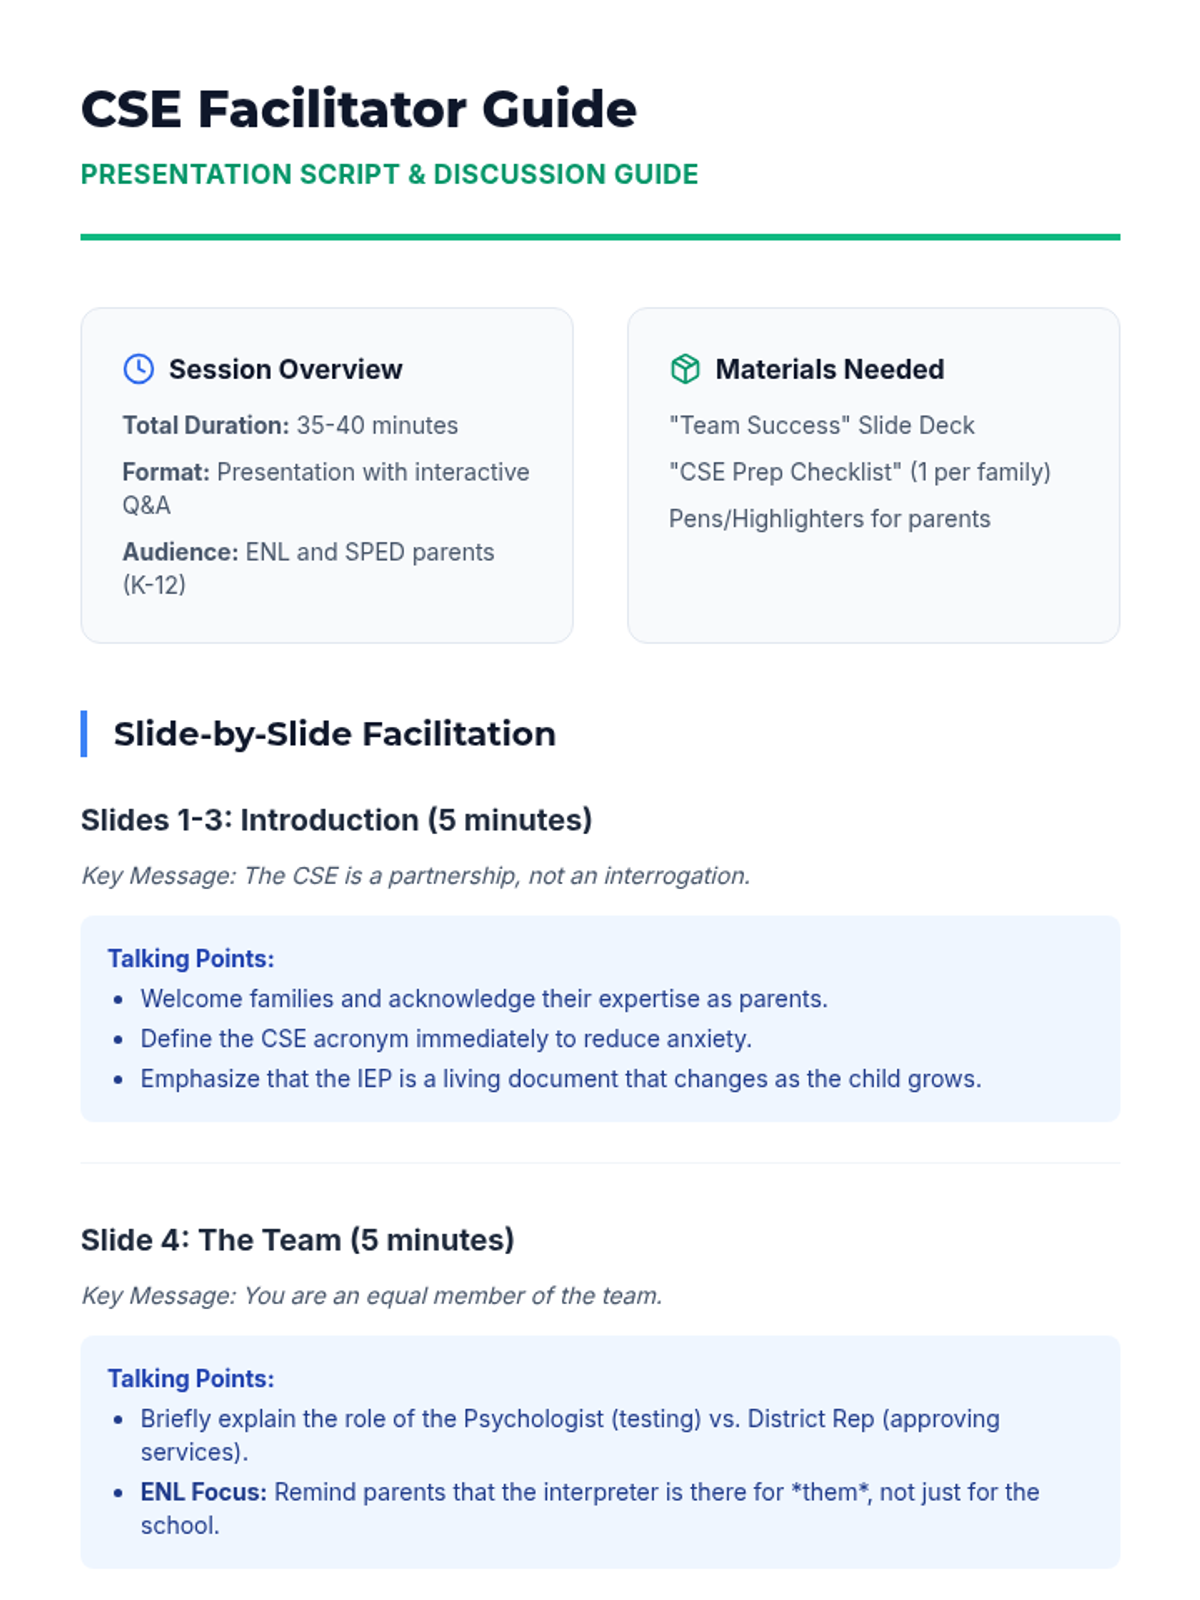
Task: Select the Presentation Script & Discussion Guide subtitle
Action: pos(389,174)
